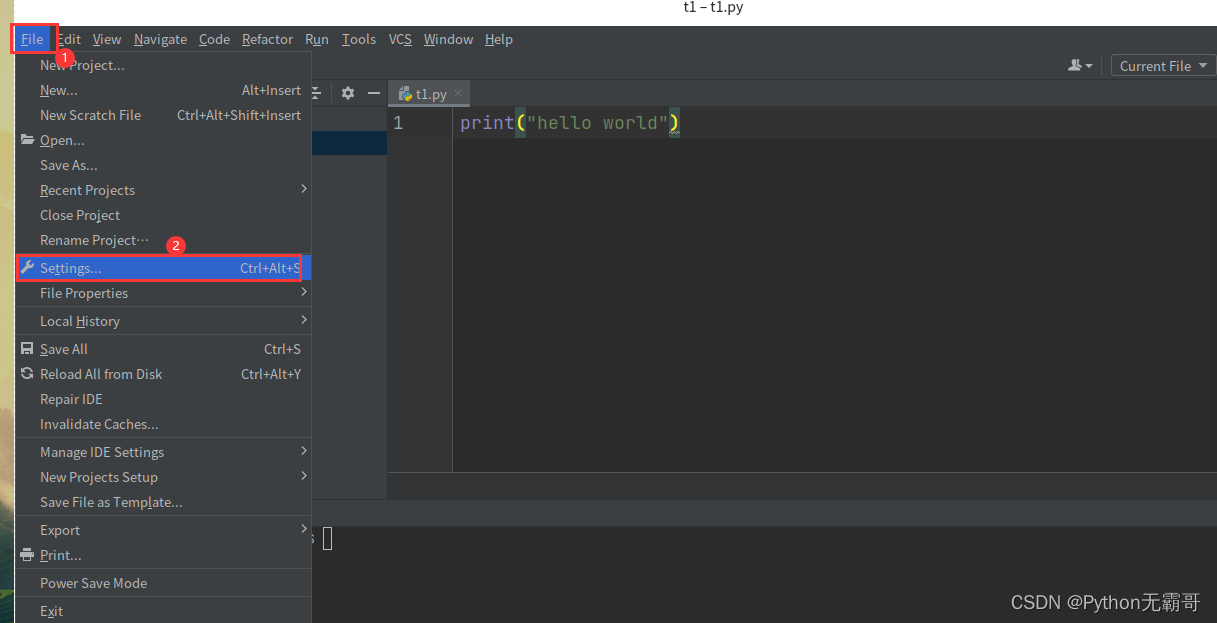Click the Python file icon on tab
The height and width of the screenshot is (623, 1217).
pyautogui.click(x=405, y=94)
